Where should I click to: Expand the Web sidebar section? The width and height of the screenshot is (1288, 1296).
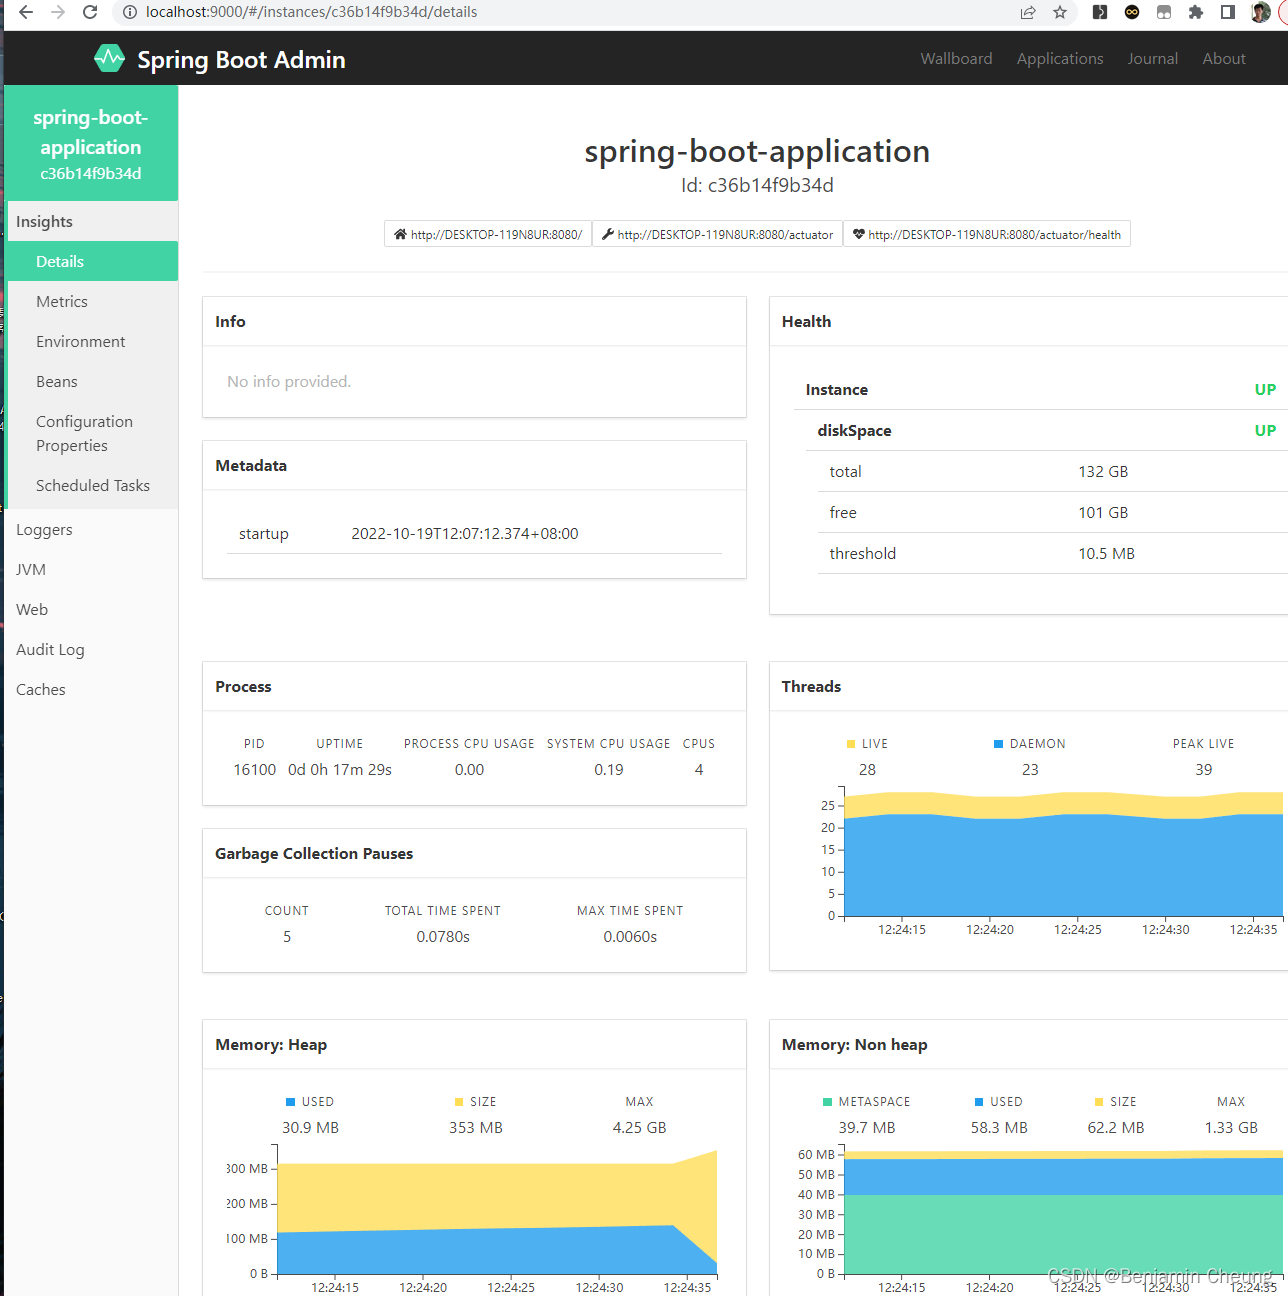coord(92,609)
